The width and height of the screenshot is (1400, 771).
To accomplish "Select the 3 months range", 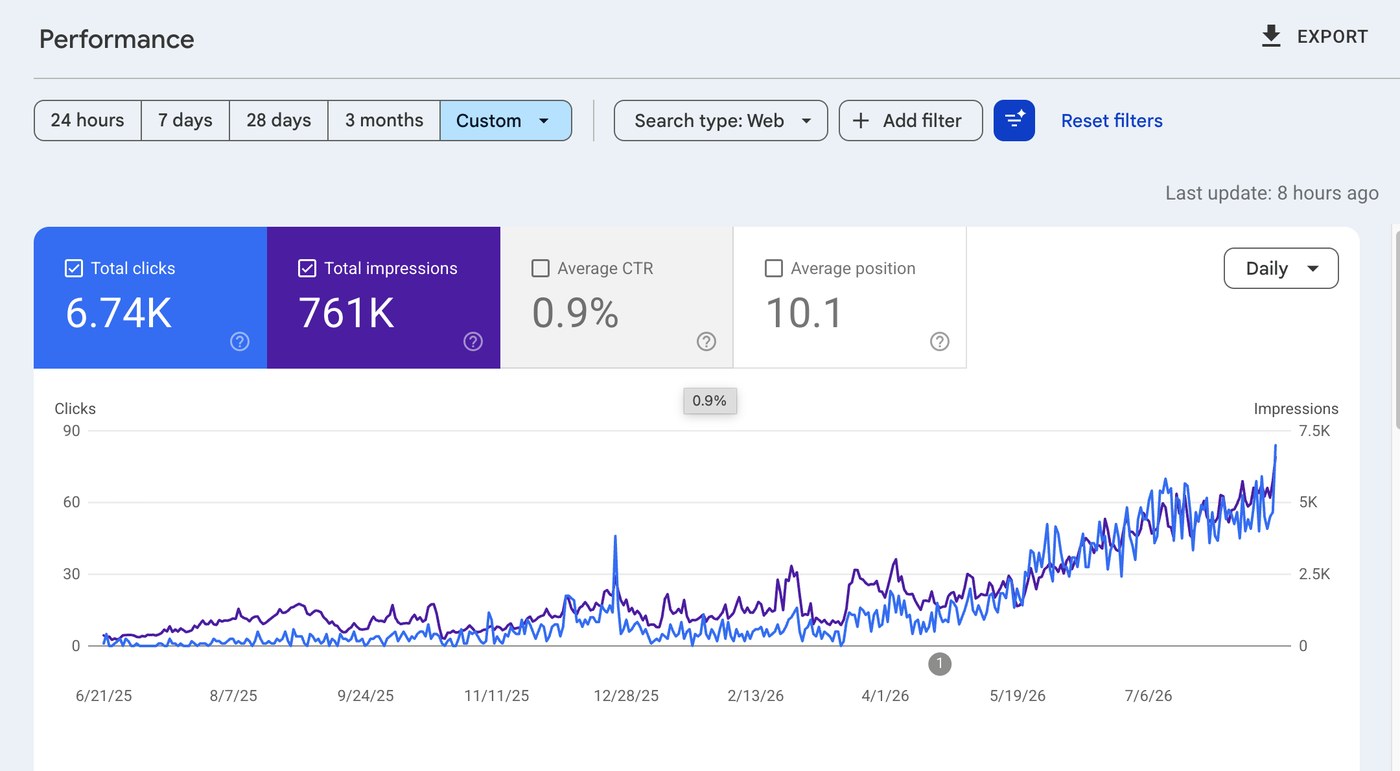I will (384, 120).
